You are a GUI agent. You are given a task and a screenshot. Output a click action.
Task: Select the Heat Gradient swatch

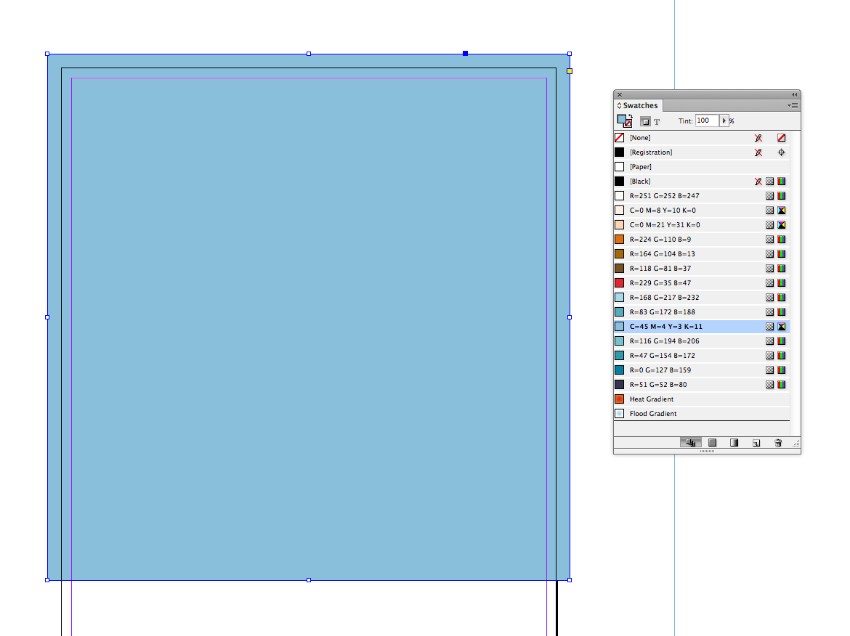click(x=701, y=399)
